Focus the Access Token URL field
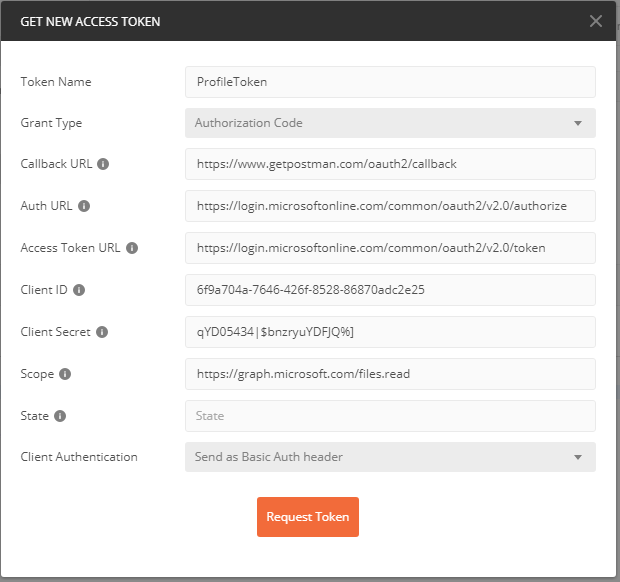Image resolution: width=620 pixels, height=582 pixels. click(390, 248)
